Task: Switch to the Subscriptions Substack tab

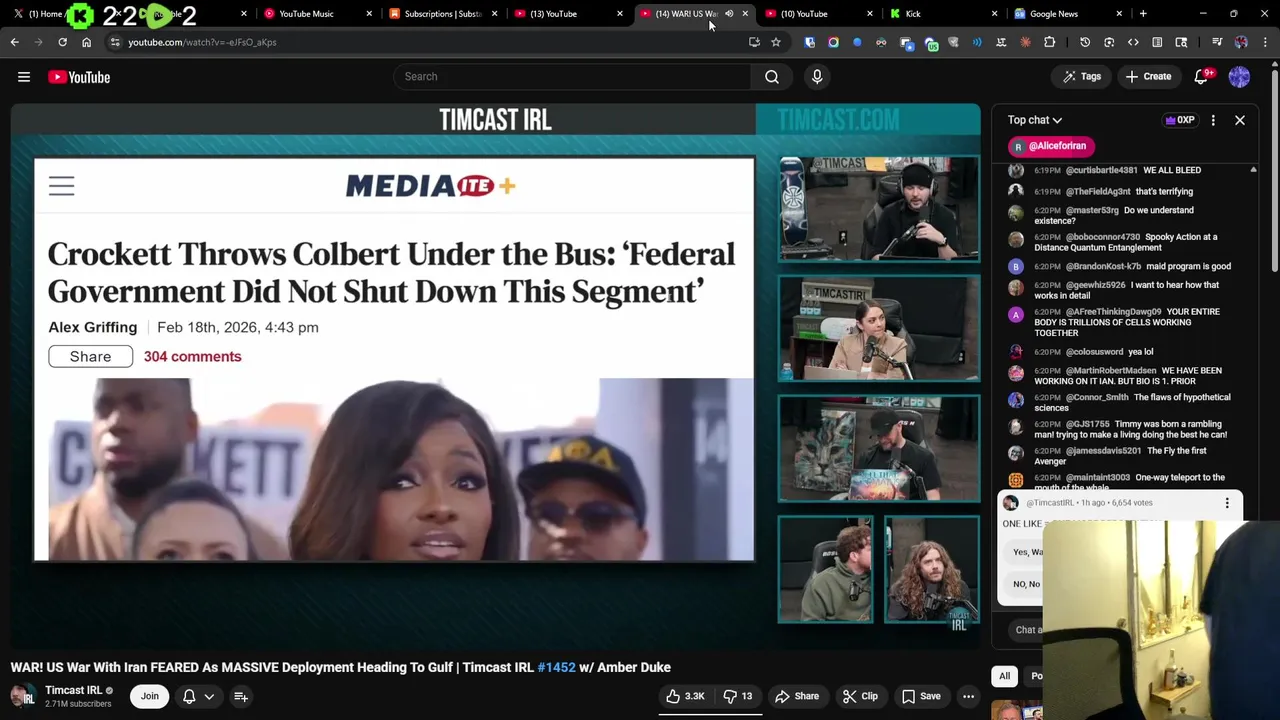Action: pyautogui.click(x=442, y=14)
